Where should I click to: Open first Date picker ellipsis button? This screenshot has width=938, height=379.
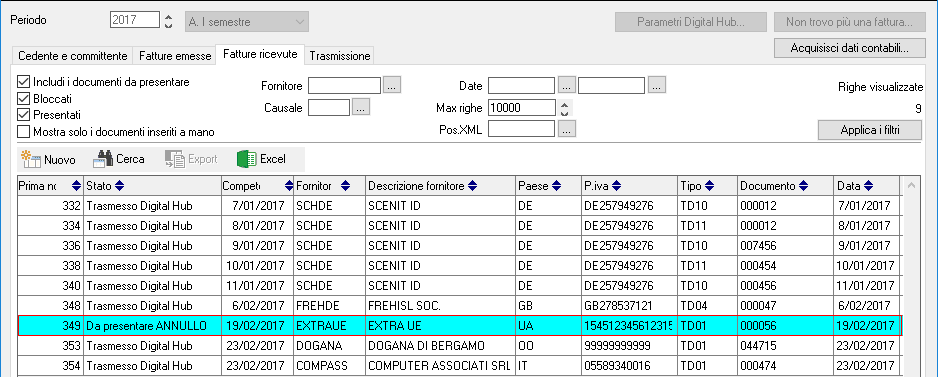567,85
